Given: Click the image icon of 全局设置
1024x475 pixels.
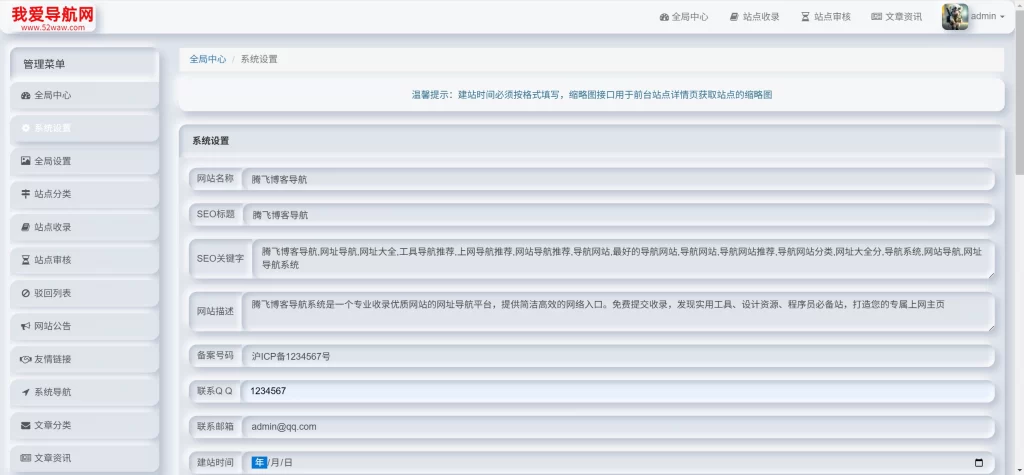Looking at the screenshot, I should point(25,161).
